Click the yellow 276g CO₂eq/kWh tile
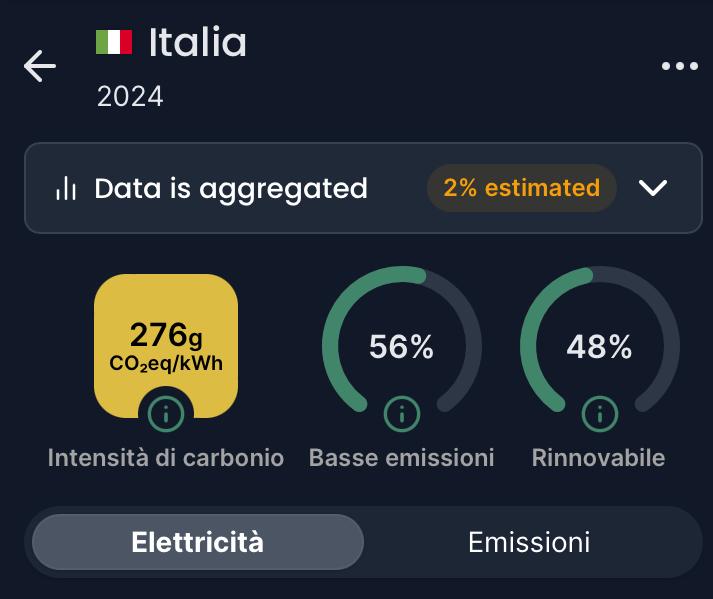 166,346
